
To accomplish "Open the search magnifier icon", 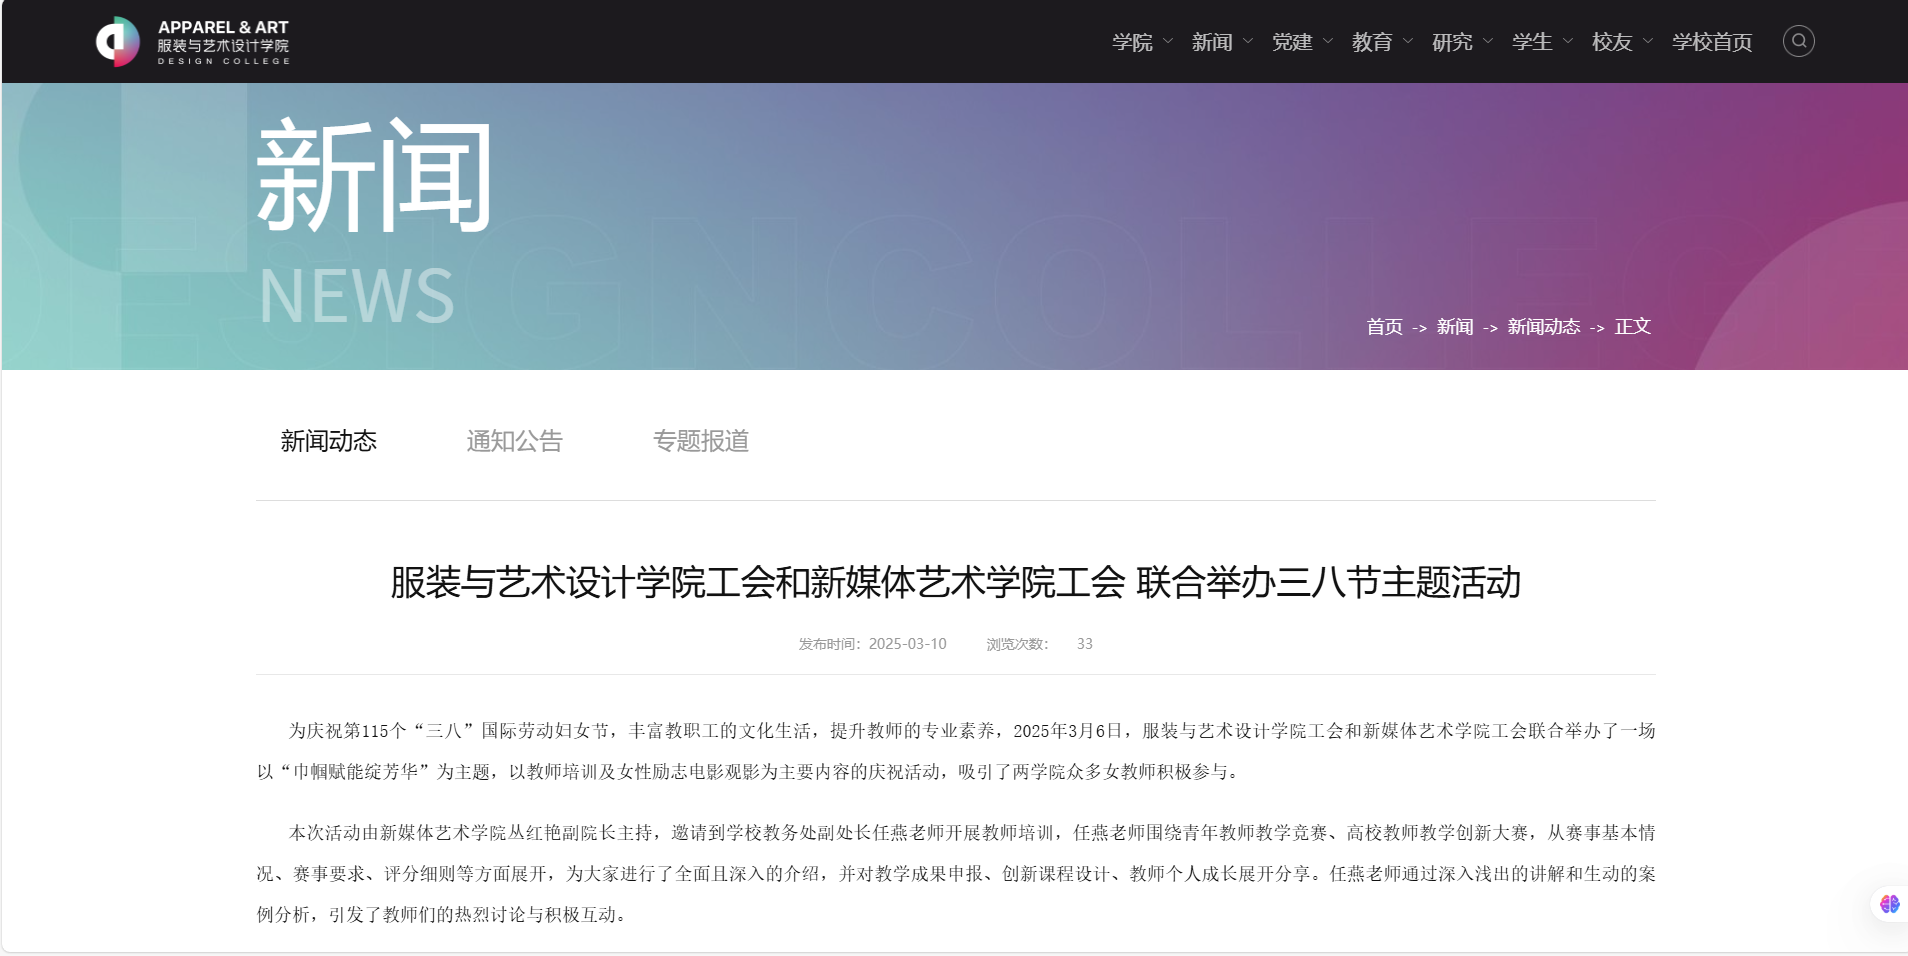I will click(1798, 41).
